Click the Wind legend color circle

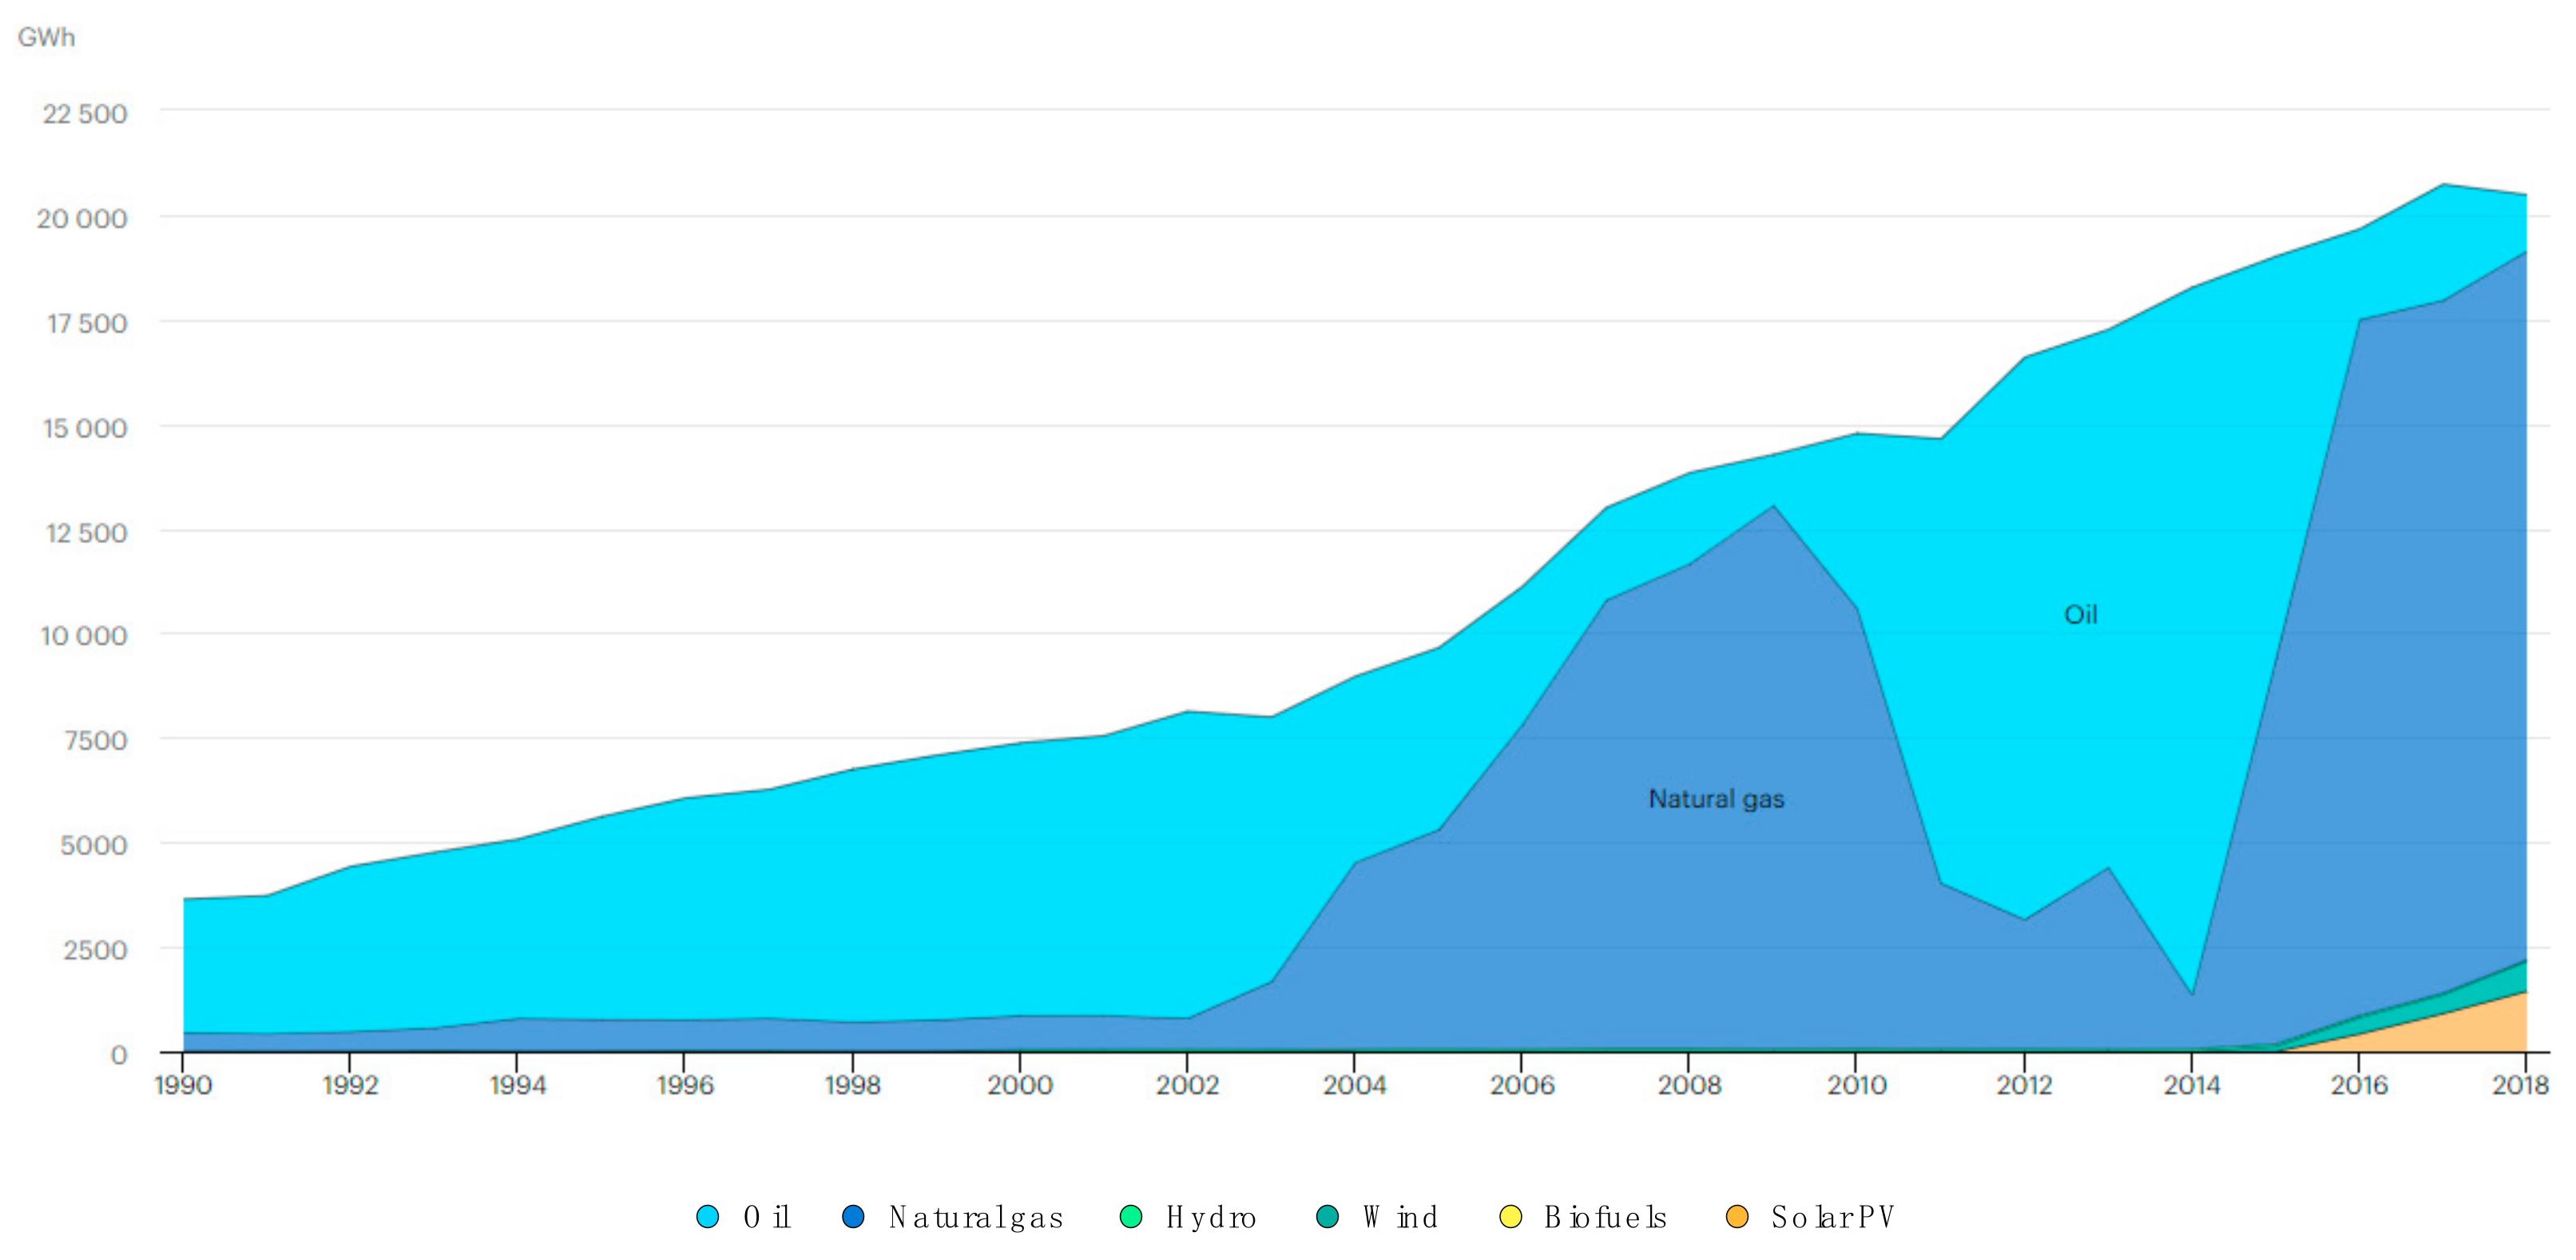(x=1327, y=1217)
